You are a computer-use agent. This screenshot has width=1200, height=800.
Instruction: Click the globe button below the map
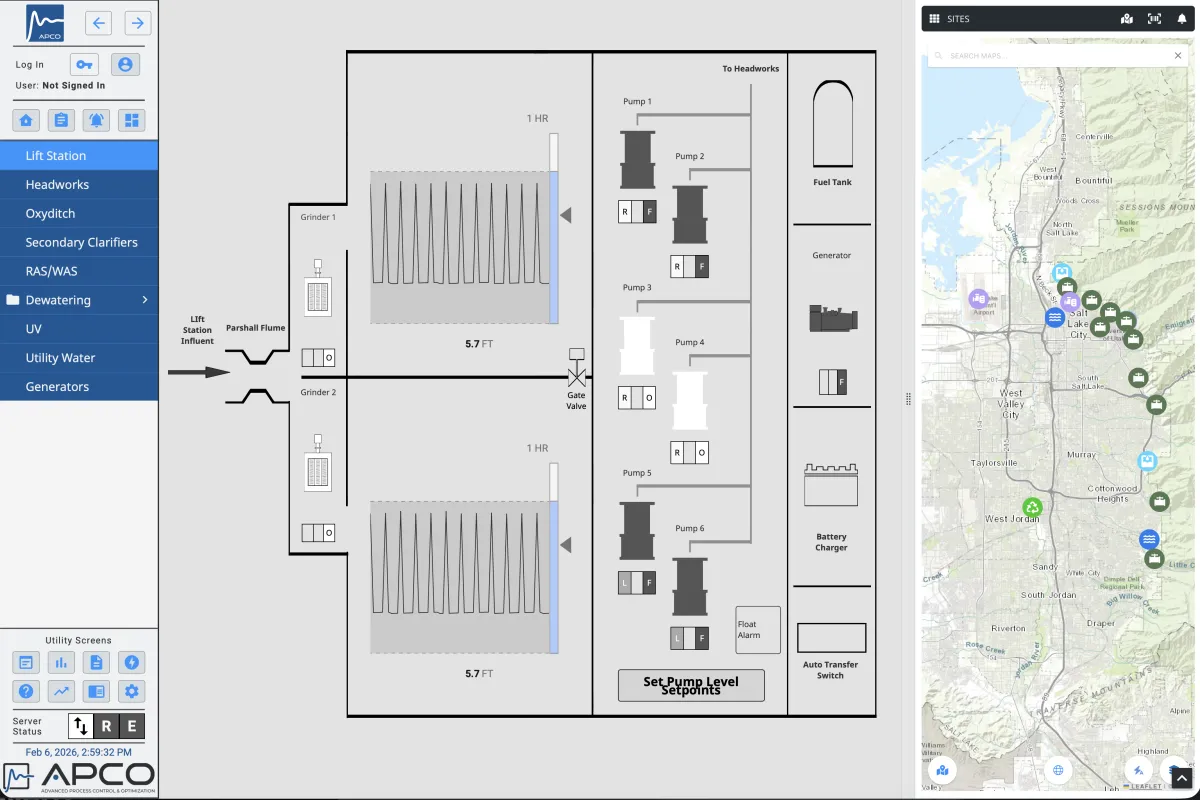[x=1057, y=770]
